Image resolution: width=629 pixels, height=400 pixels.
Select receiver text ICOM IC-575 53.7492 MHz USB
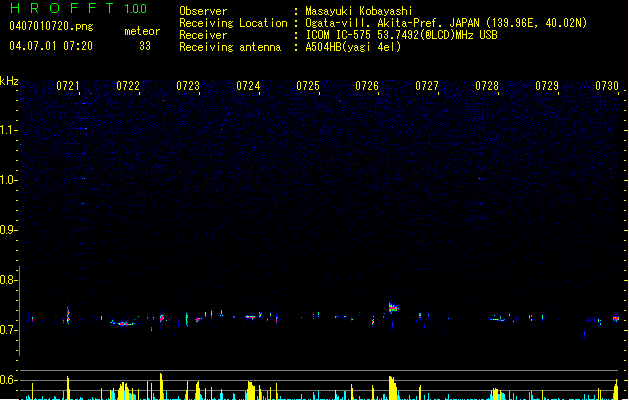point(401,35)
